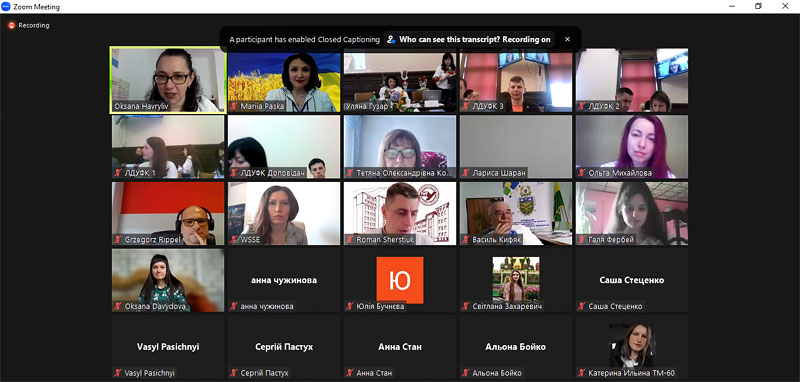Screen dimensions: 800x382
Task: Click the transcript visibility people icon
Action: pos(391,39)
